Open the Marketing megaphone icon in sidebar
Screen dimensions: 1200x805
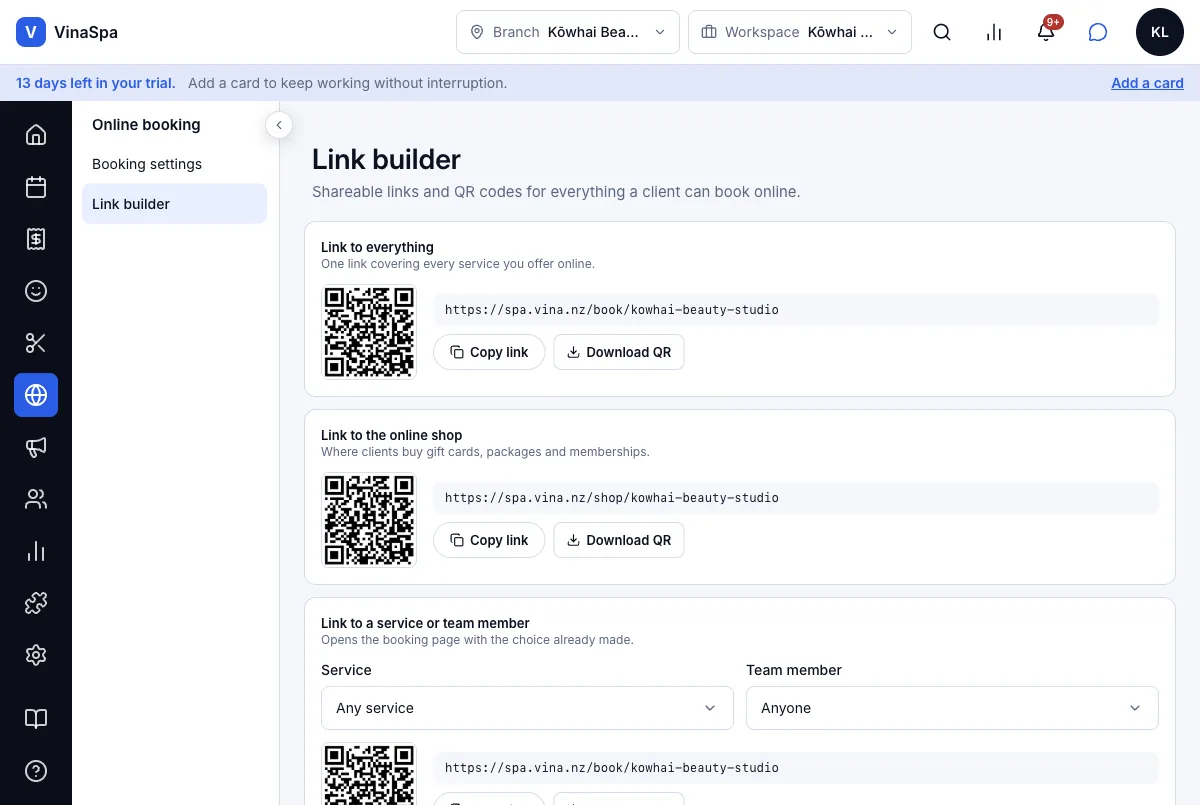[36, 447]
